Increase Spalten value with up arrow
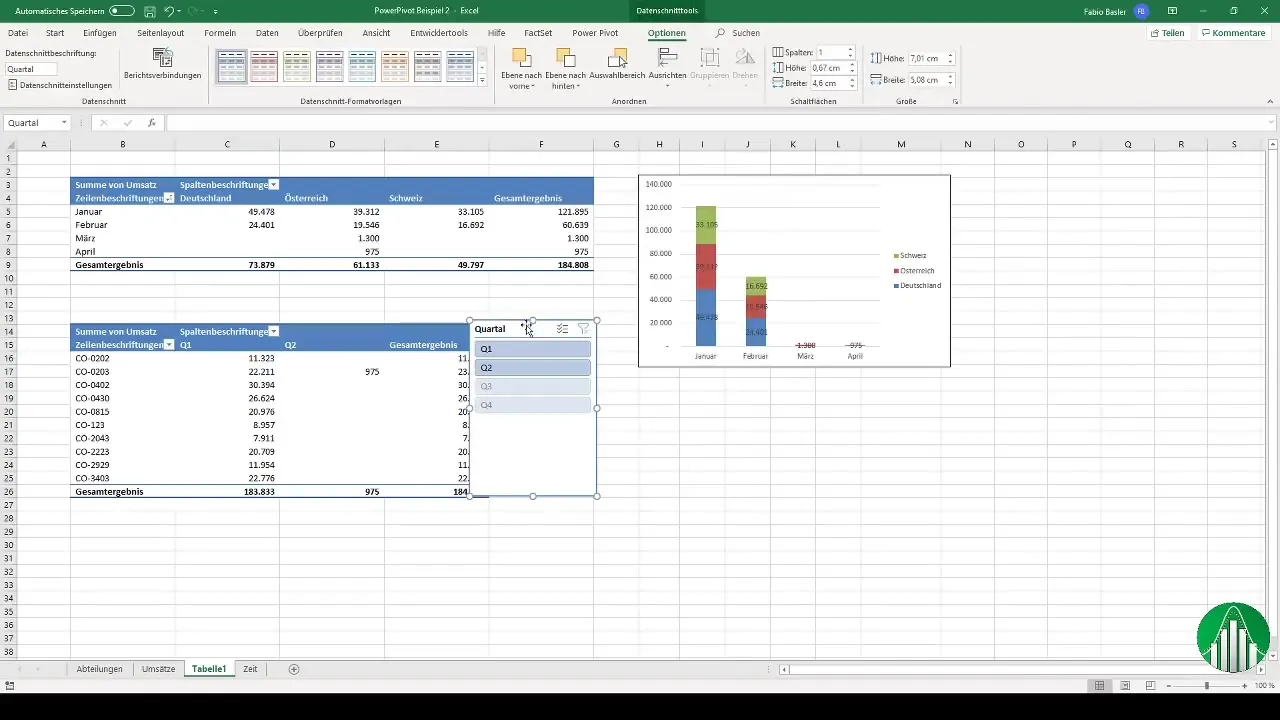The image size is (1280, 720). [850, 49]
